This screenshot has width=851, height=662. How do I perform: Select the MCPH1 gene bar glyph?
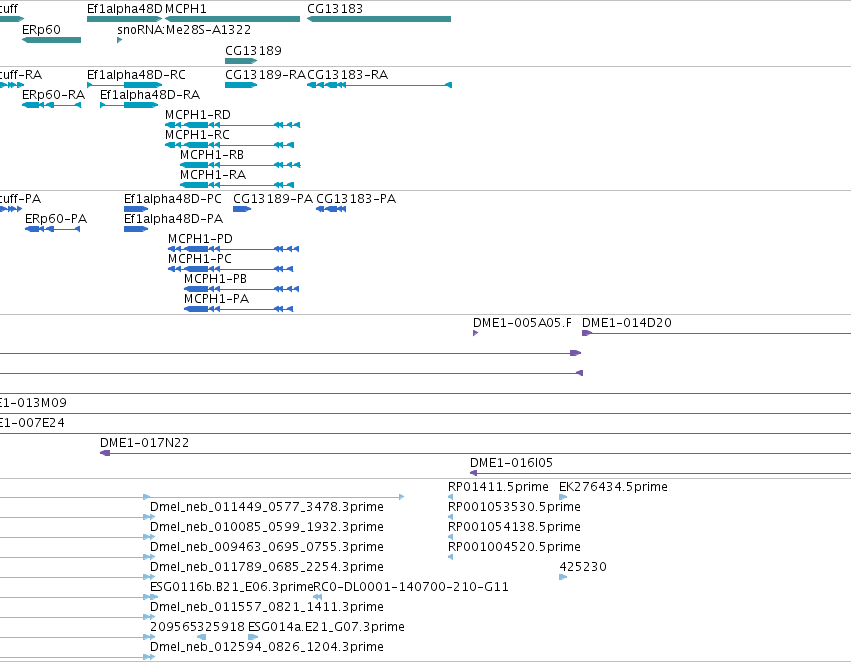[x=232, y=19]
